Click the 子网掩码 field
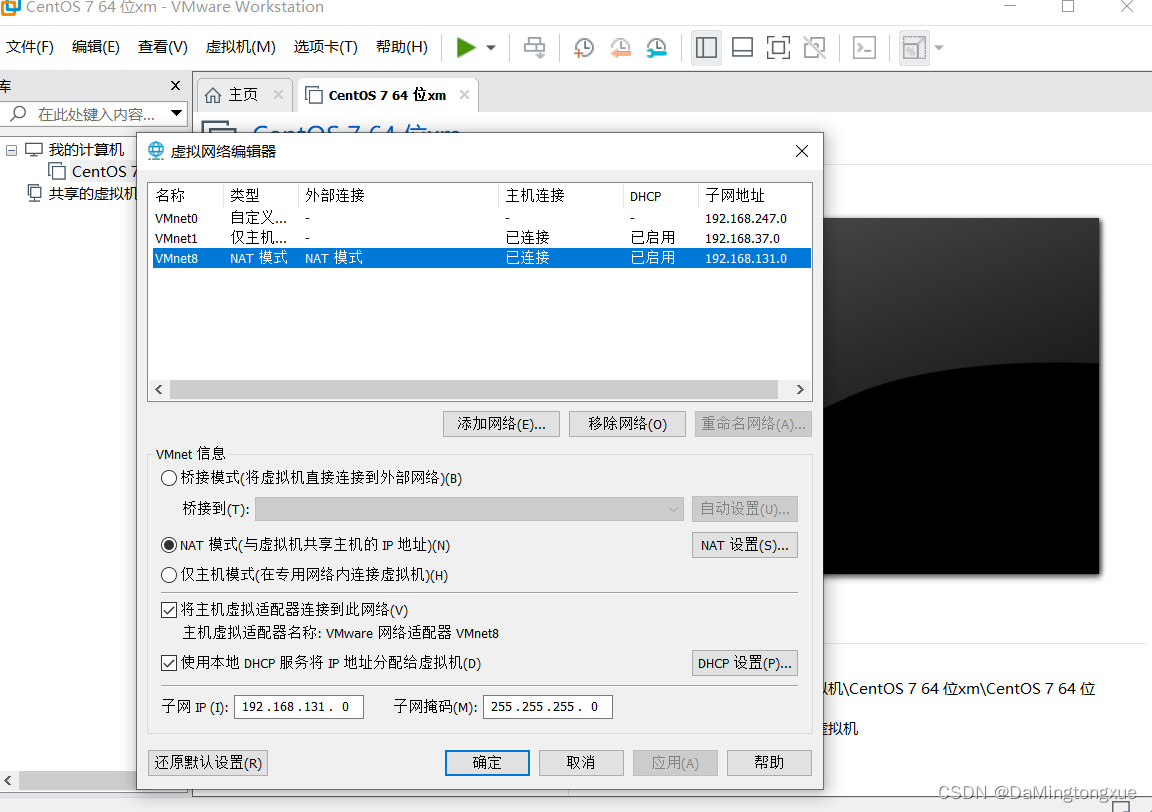1152x812 pixels. (547, 707)
